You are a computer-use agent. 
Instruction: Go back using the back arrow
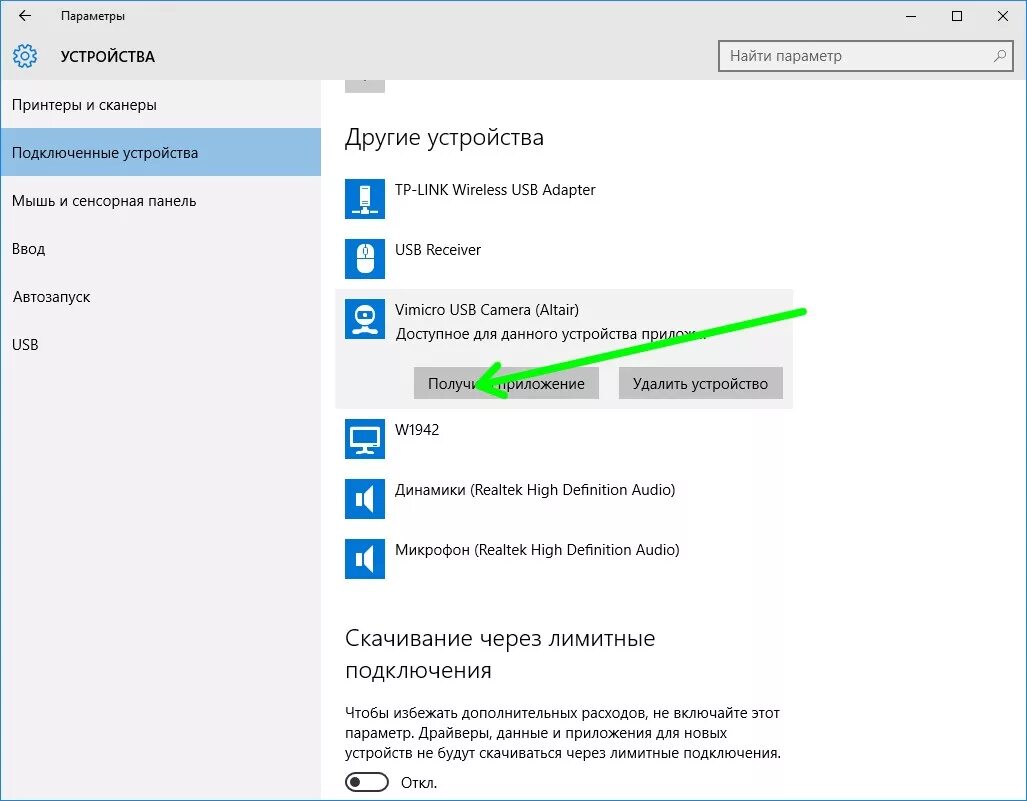tap(25, 16)
